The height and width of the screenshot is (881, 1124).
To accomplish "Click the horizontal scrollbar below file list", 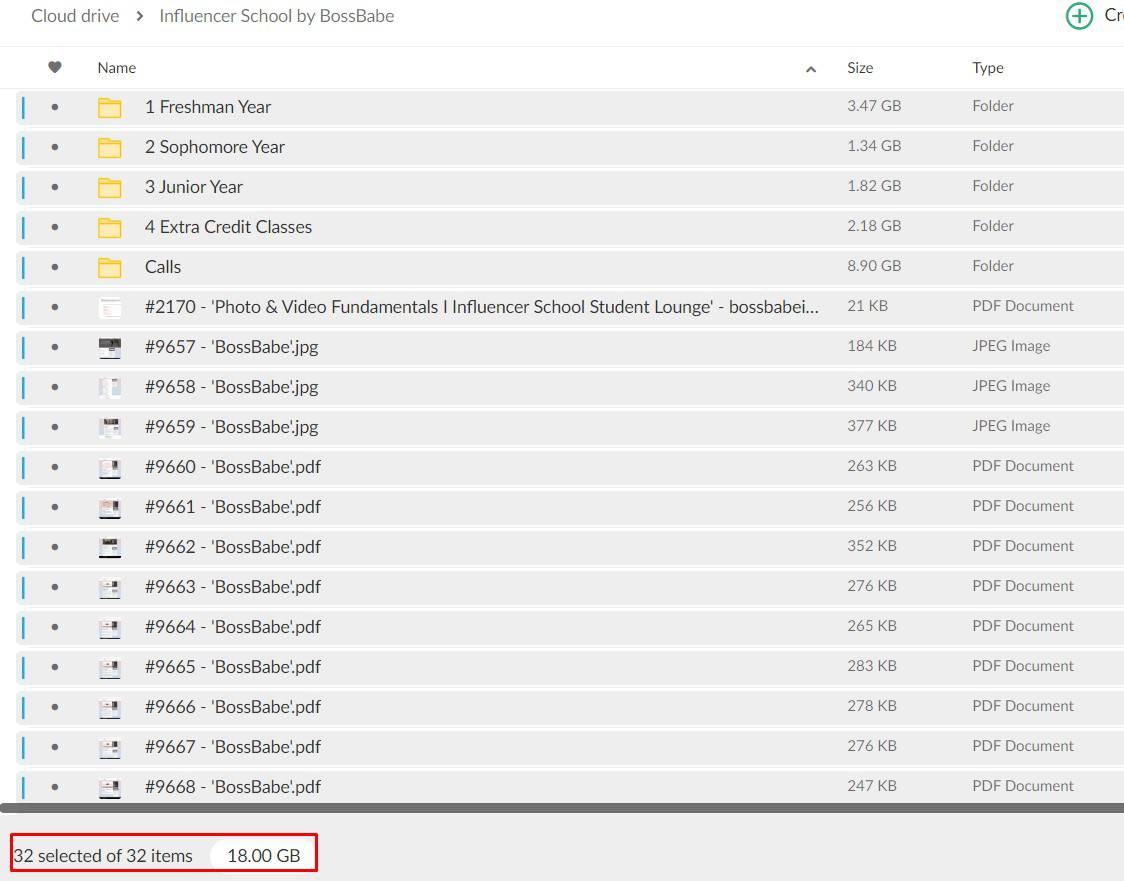I will tap(560, 807).
